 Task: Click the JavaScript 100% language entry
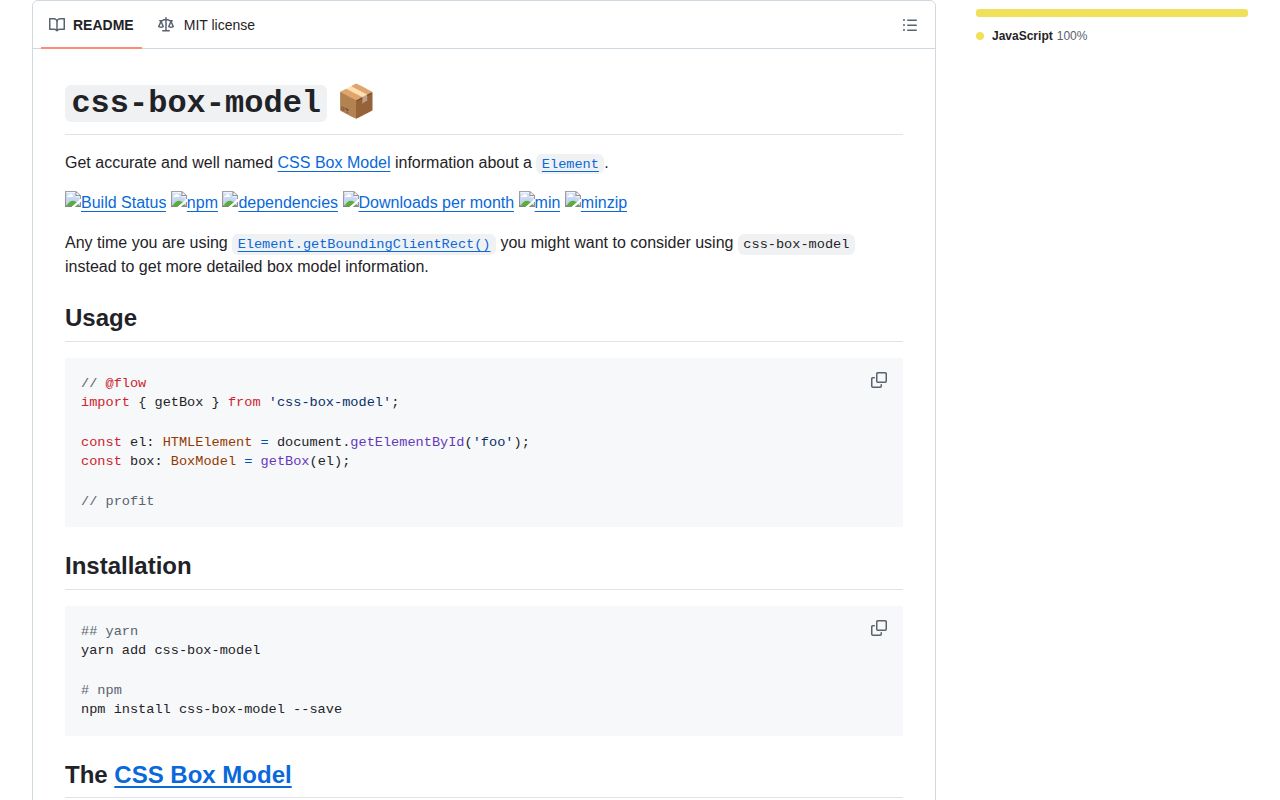click(1032, 36)
